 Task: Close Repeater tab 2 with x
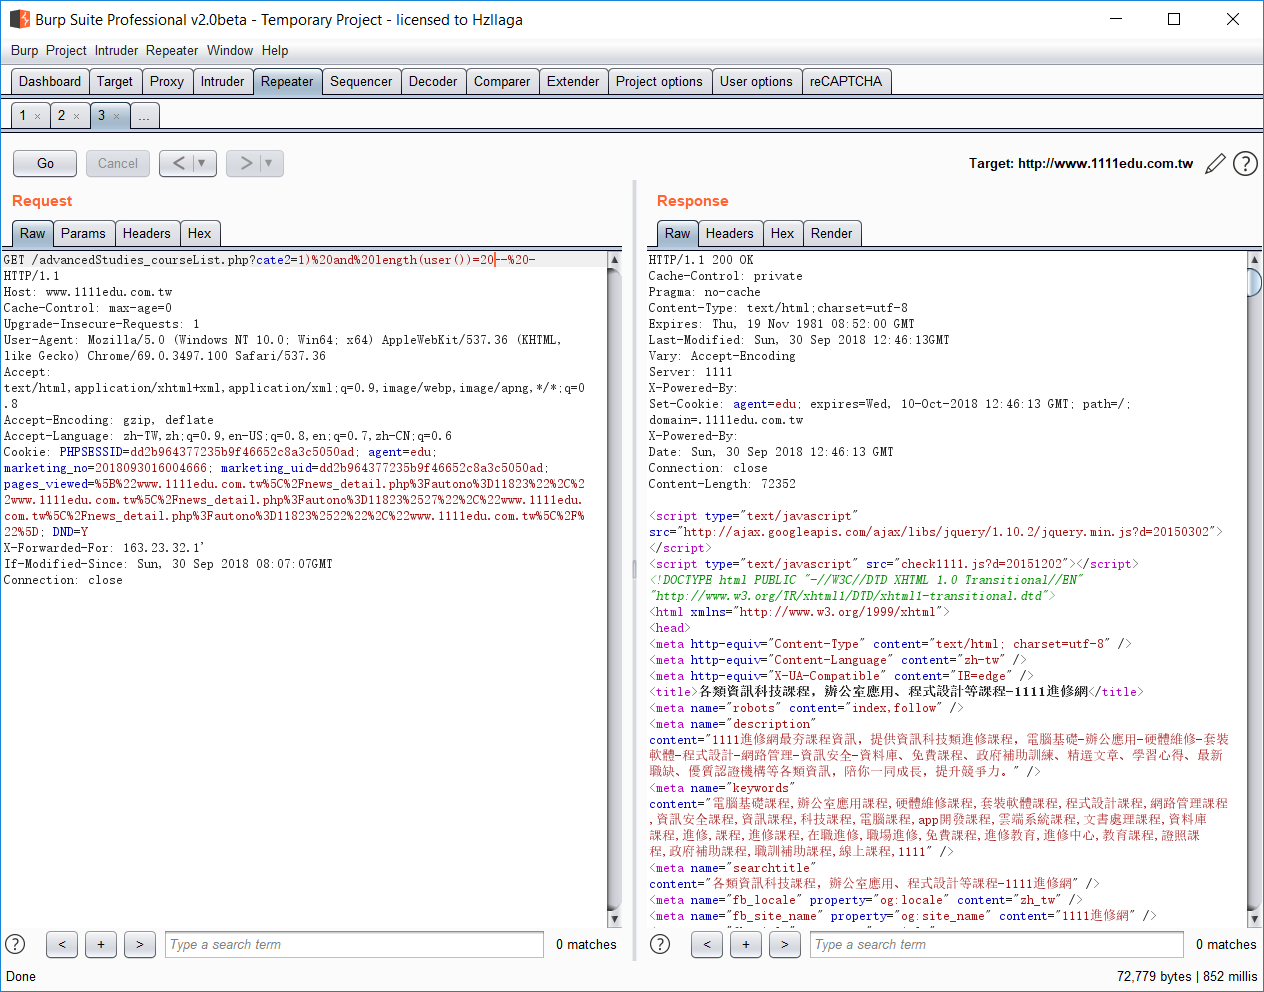[76, 117]
